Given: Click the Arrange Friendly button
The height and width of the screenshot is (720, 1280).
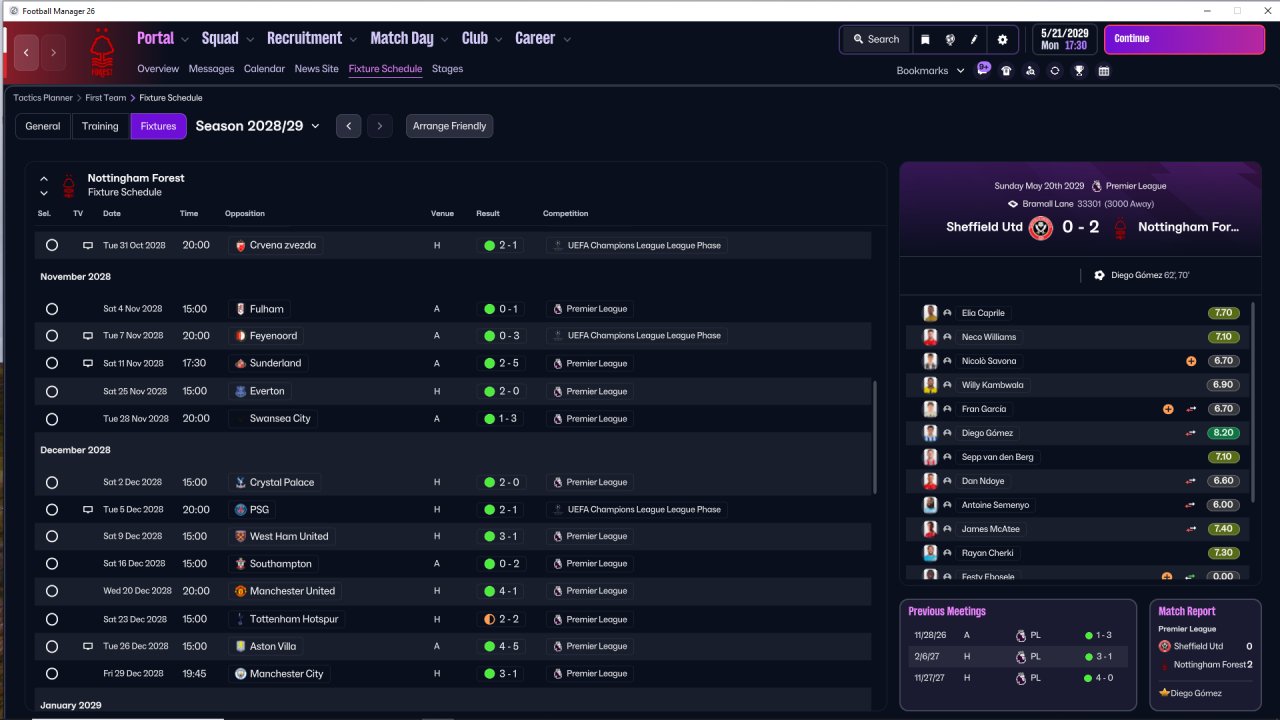Looking at the screenshot, I should tap(450, 126).
